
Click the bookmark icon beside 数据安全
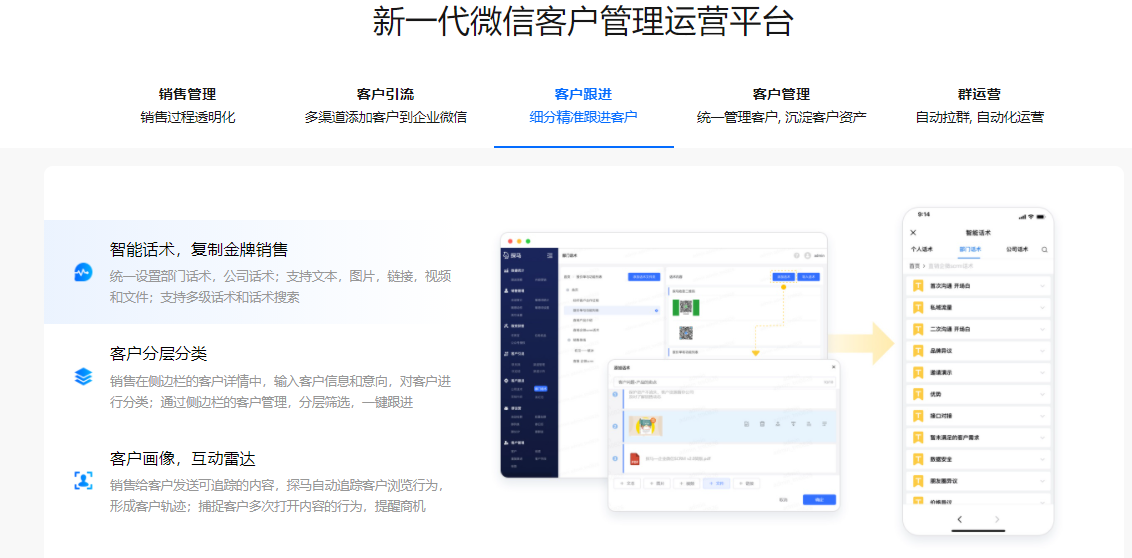coord(918,459)
